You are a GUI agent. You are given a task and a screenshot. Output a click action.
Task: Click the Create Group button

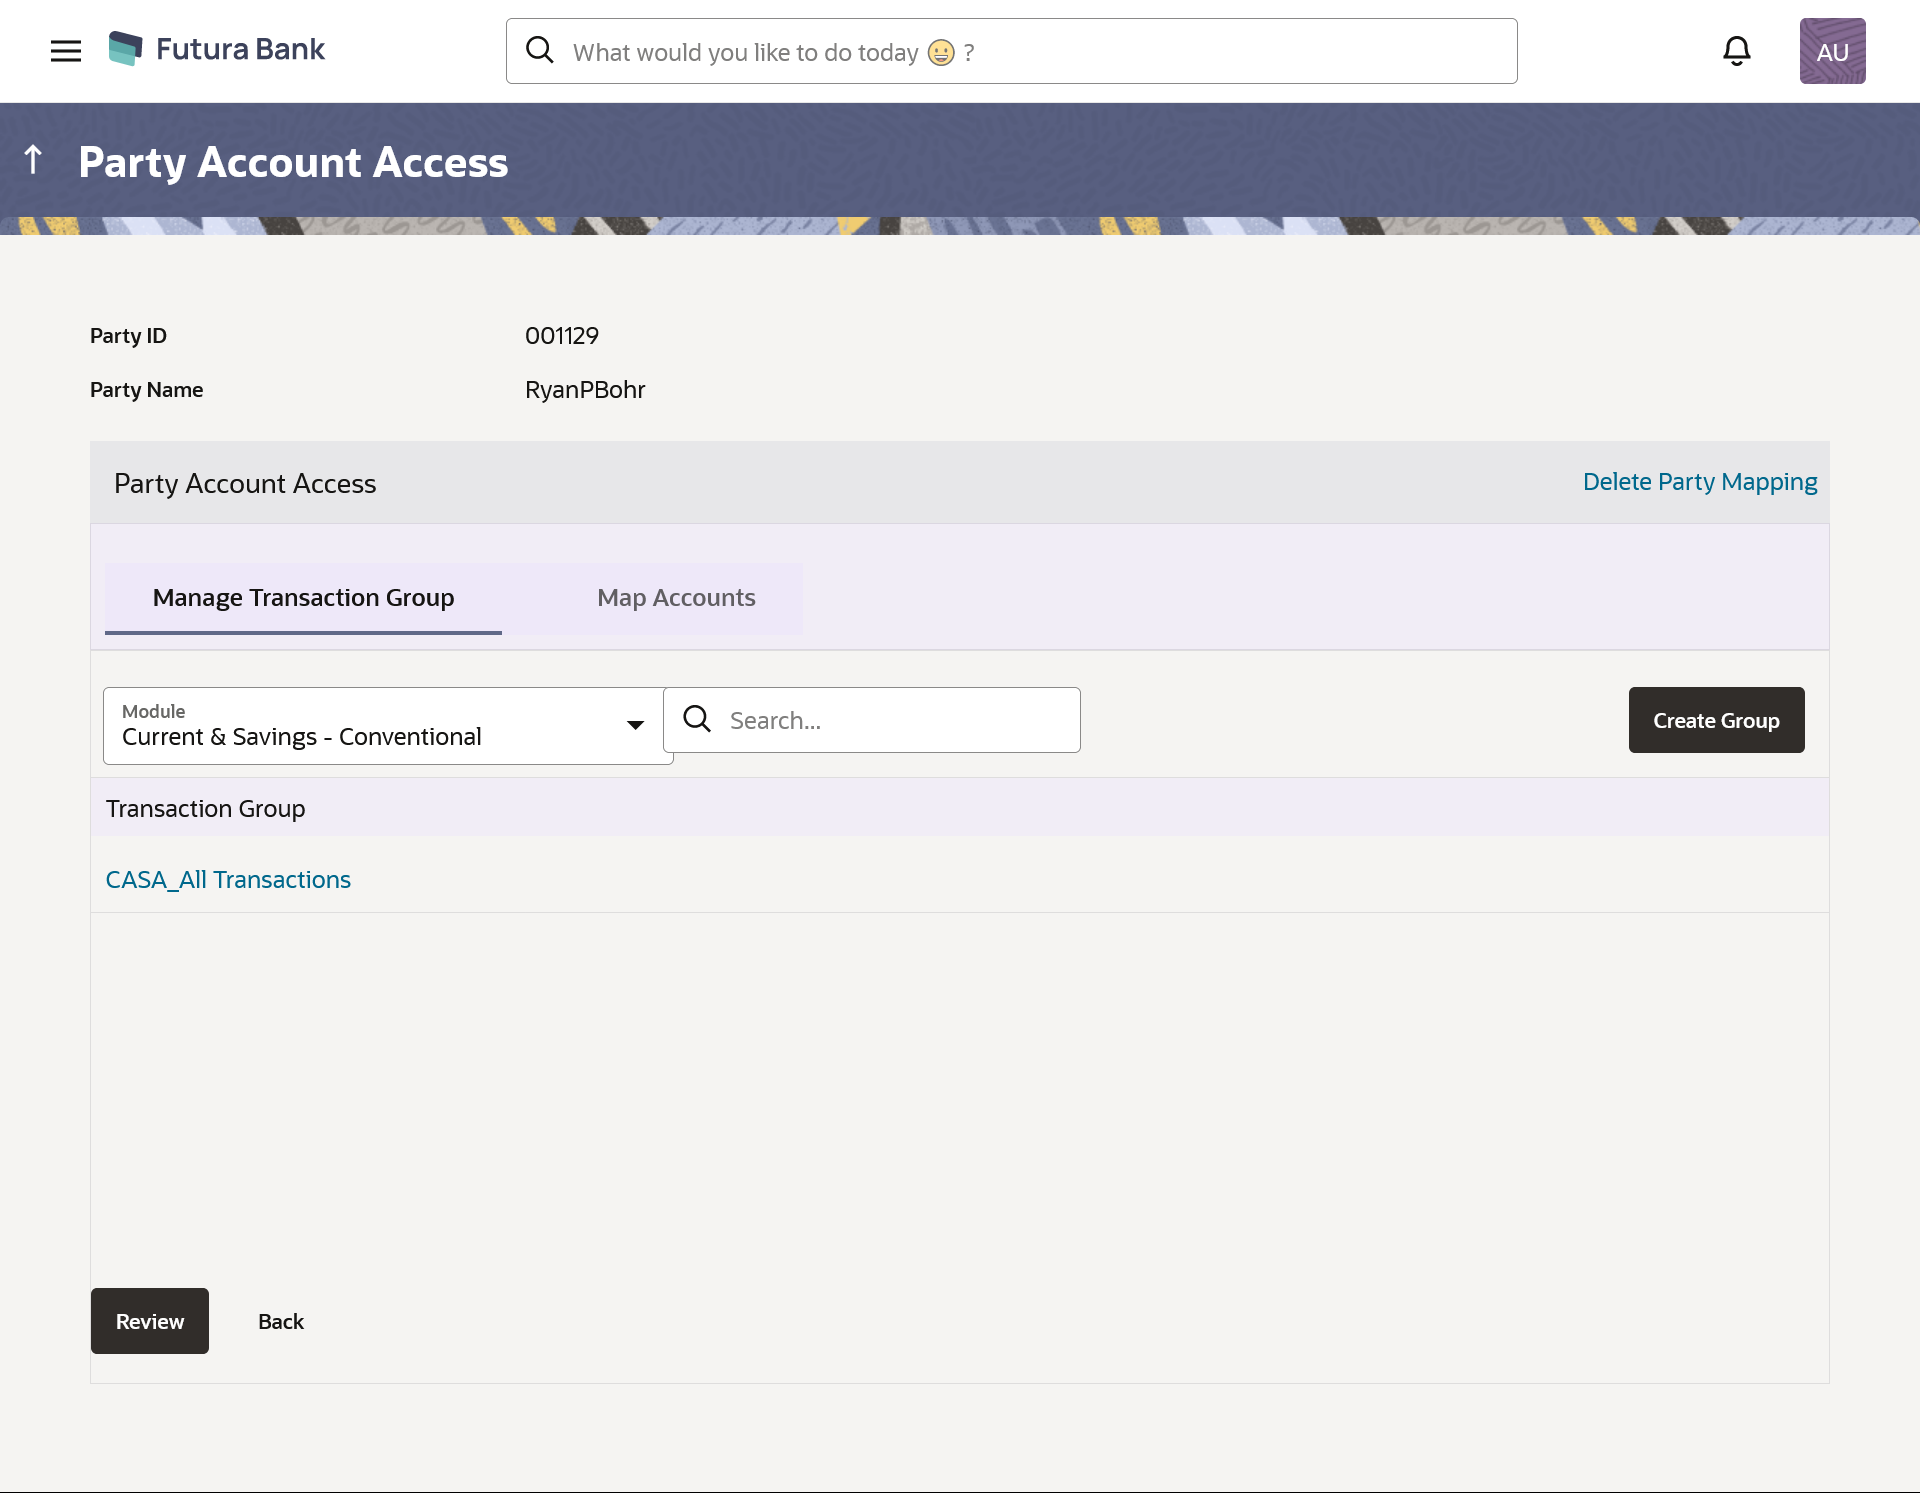coord(1716,720)
